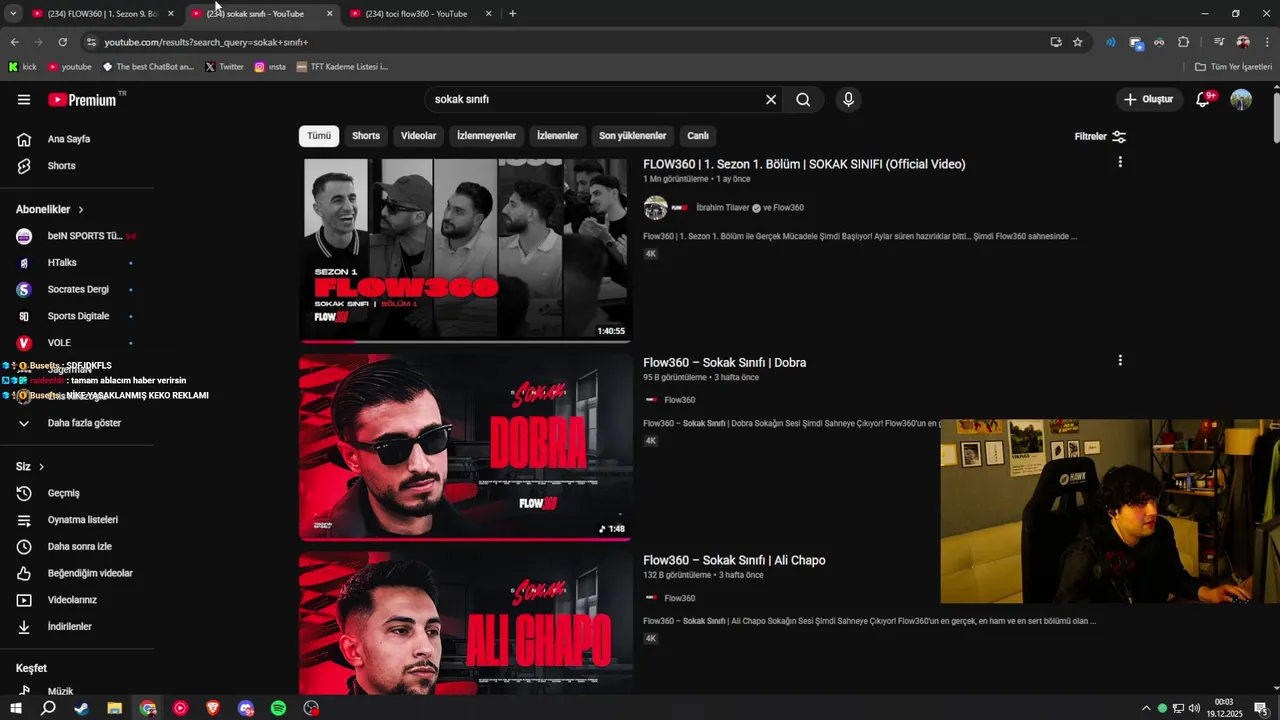The width and height of the screenshot is (1280, 720).
Task: Open Steam from the taskbar
Action: point(81,708)
